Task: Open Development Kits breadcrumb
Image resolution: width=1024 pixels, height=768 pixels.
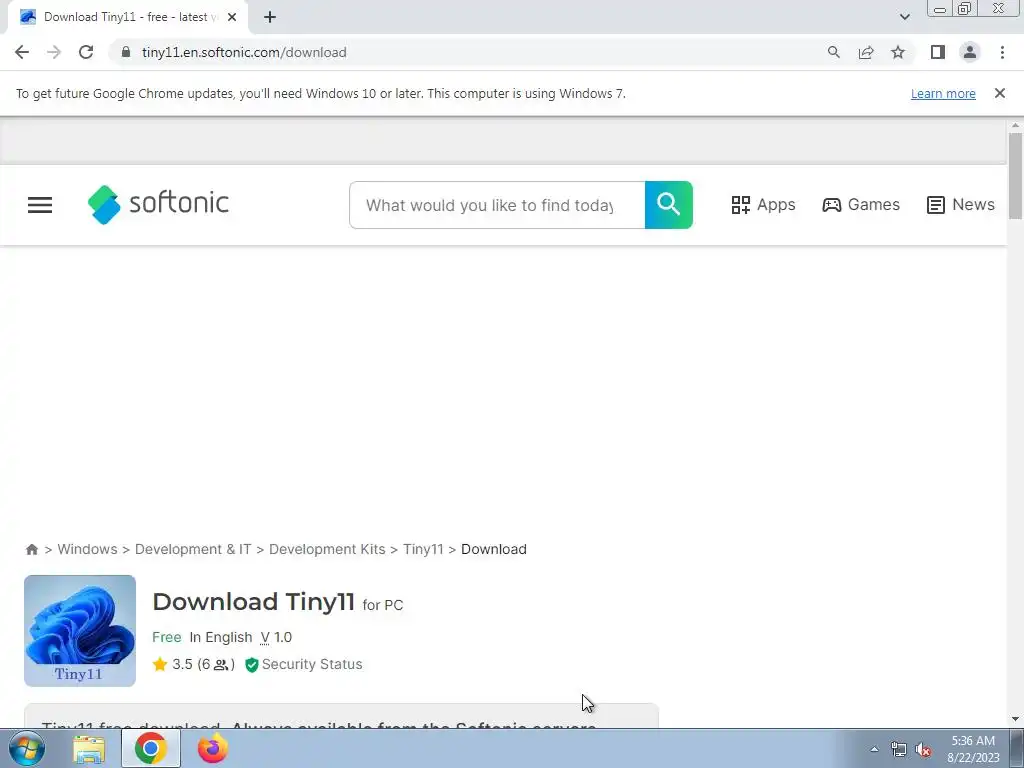Action: pyautogui.click(x=327, y=549)
